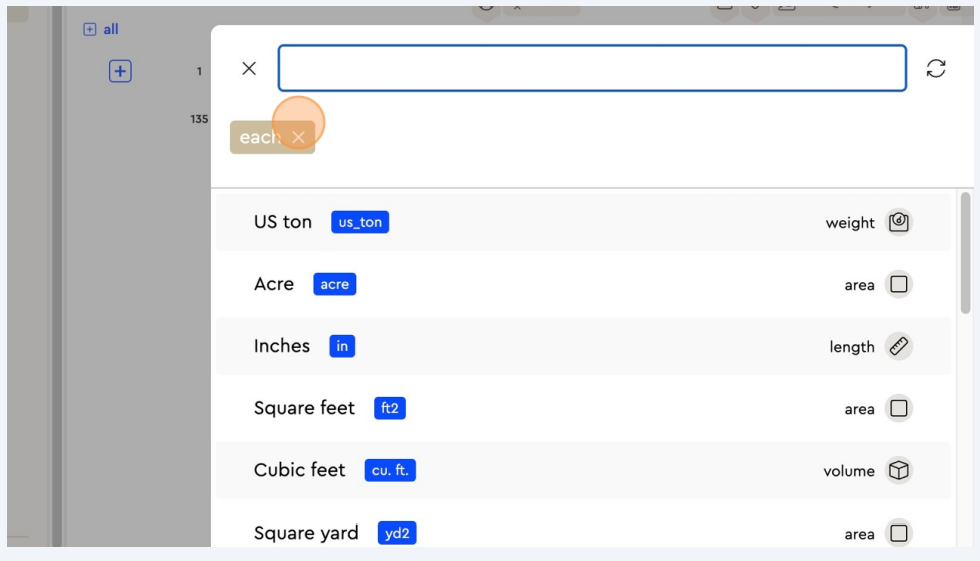The width and height of the screenshot is (980, 561).
Task: Click the area square icon for Square feet
Action: [x=898, y=408]
